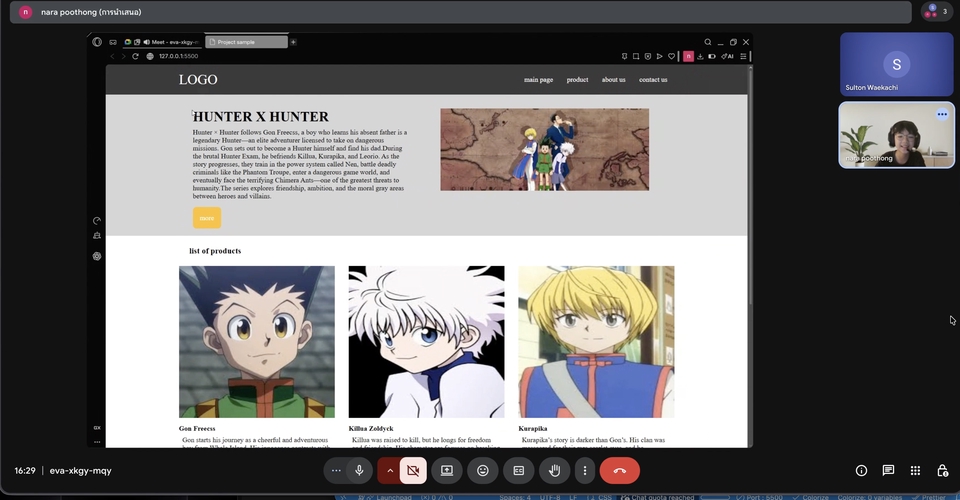Click the LOGO text on webpage
The height and width of the screenshot is (500, 960).
coord(198,80)
